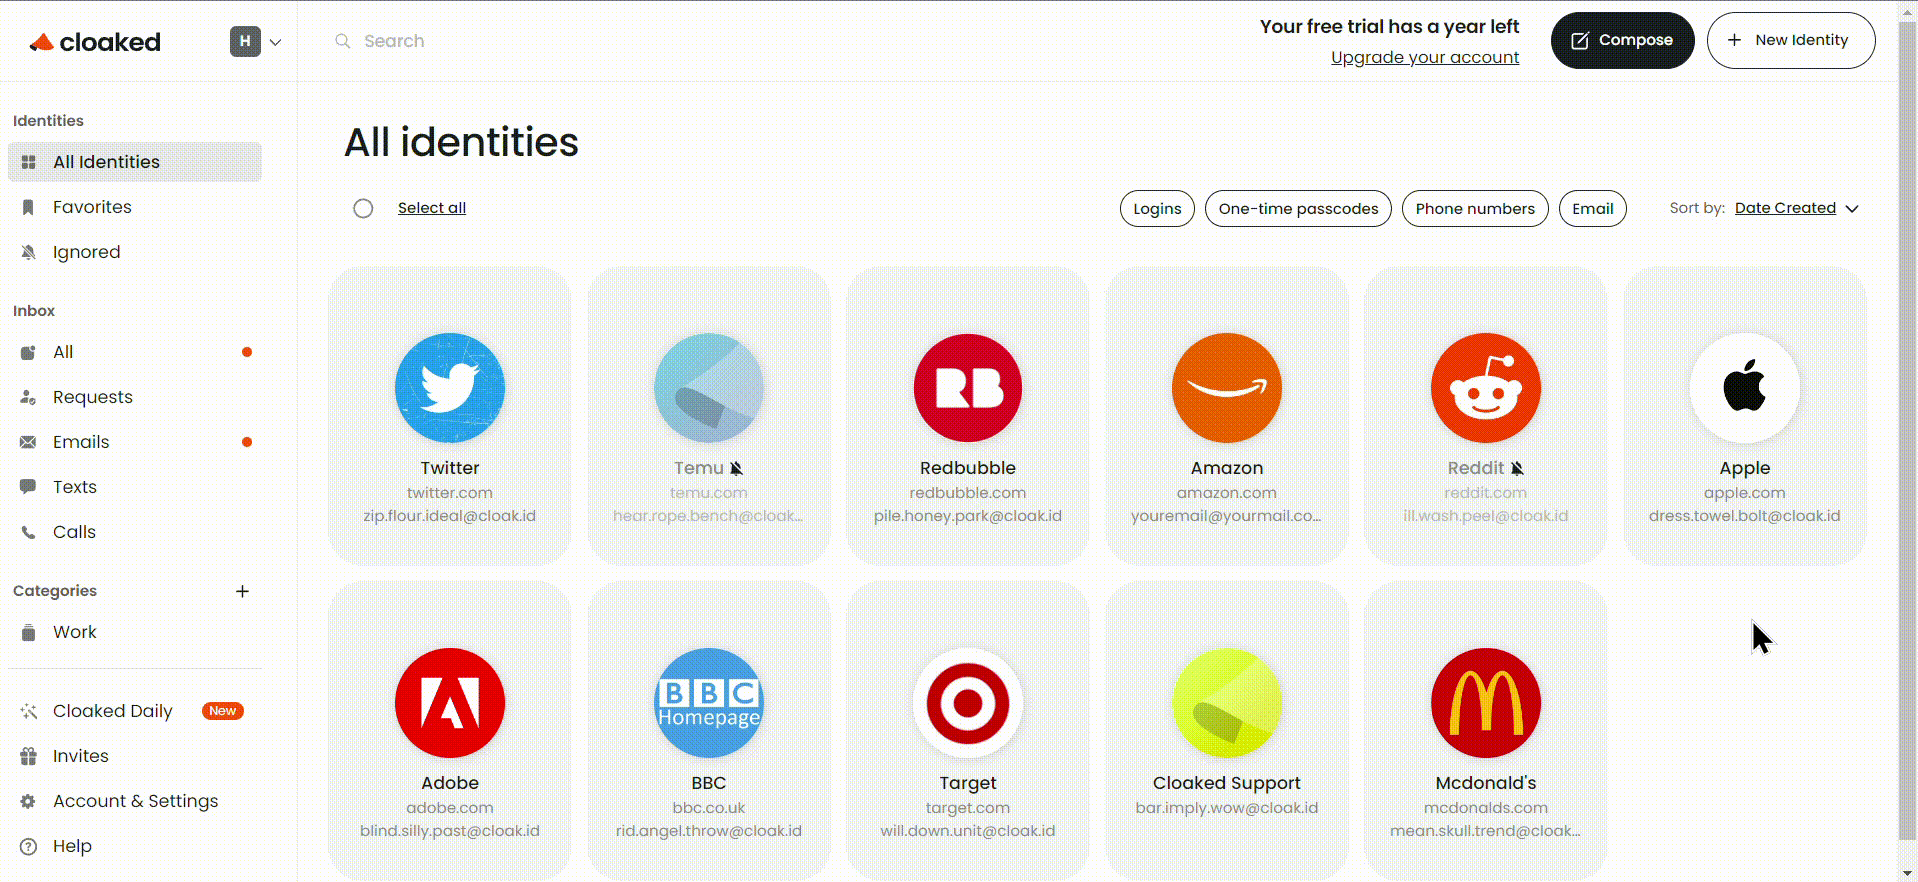Tick the Select all circle checkbox
Screen dimensions: 1918x882
pos(363,208)
